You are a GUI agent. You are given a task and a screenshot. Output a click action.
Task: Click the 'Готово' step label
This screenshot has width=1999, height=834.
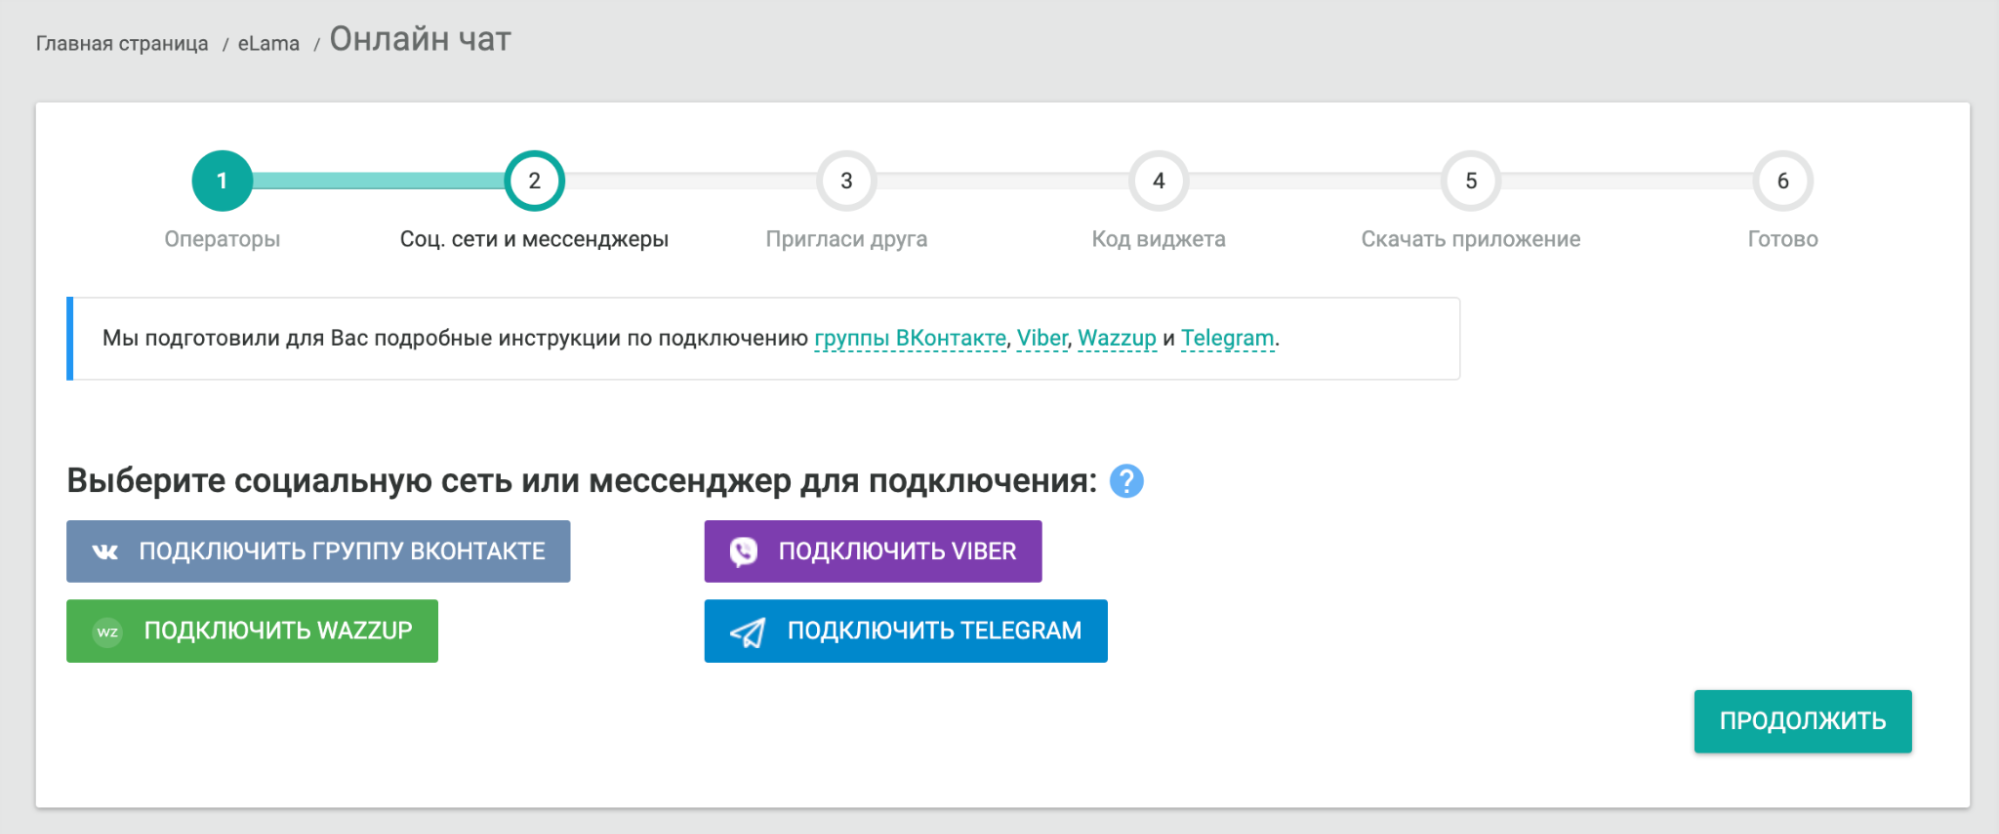coord(1783,239)
